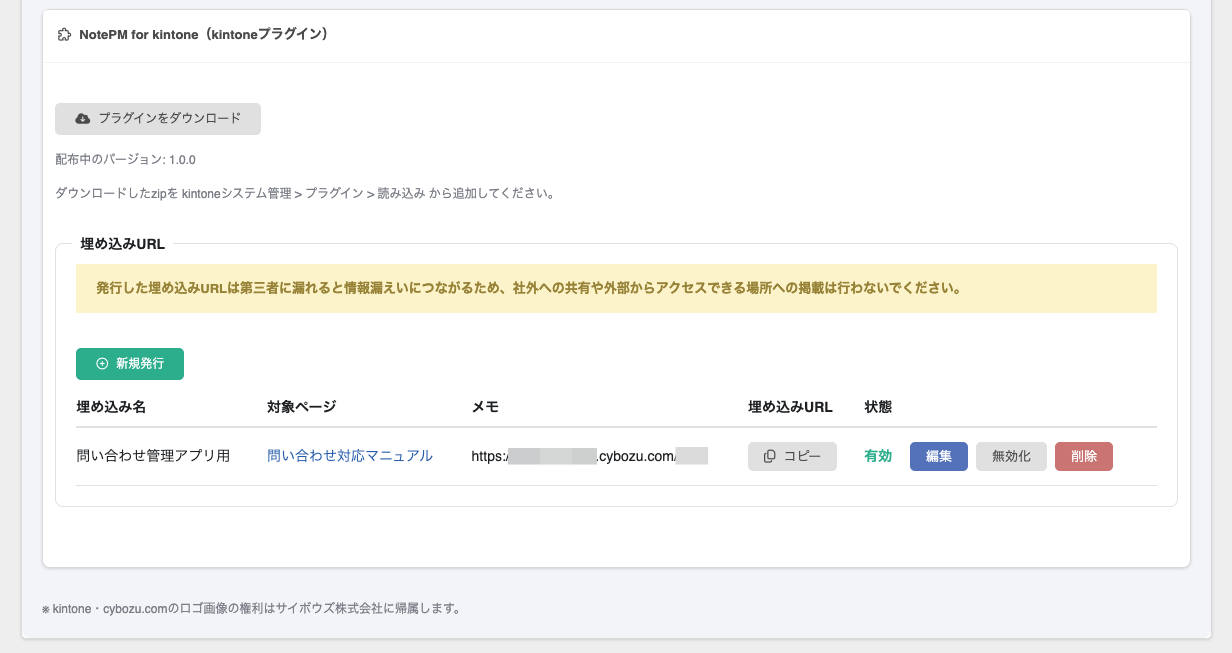Click the 対象ページ column header
Image resolution: width=1232 pixels, height=653 pixels.
(302, 407)
